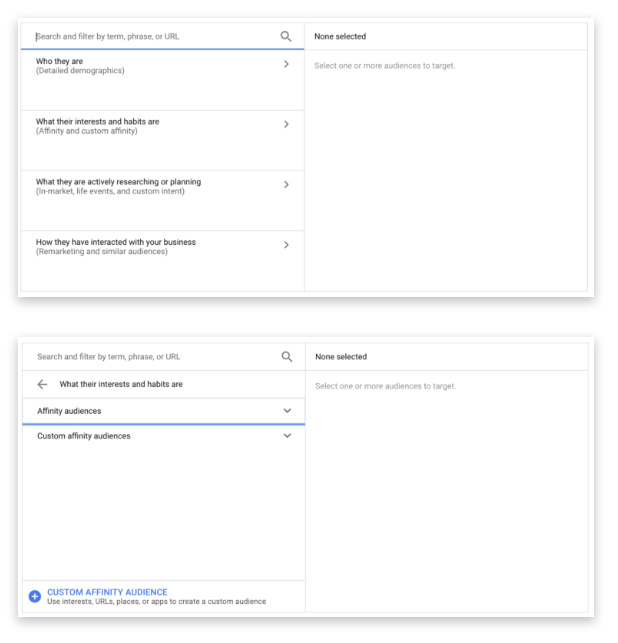618x643 pixels.
Task: Focus the lower search and filter field
Action: point(150,357)
